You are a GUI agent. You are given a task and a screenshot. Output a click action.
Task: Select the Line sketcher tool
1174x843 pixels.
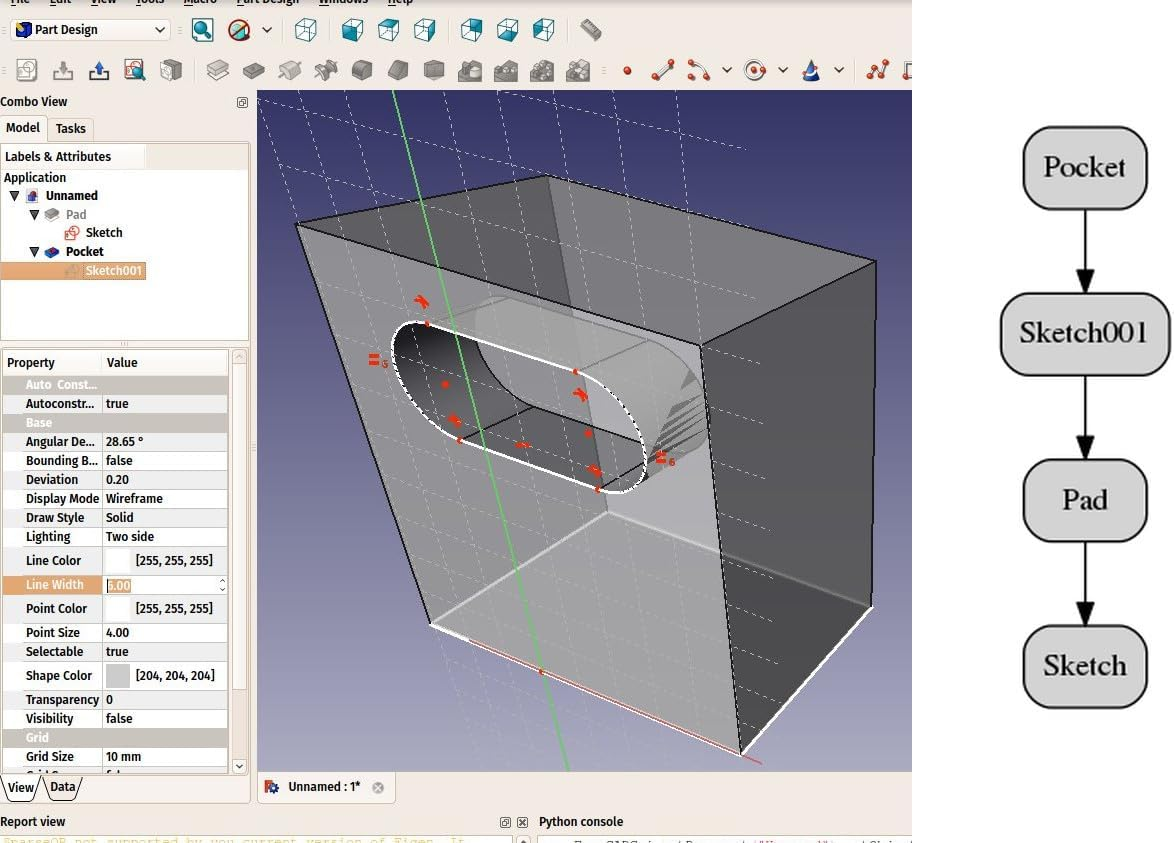pos(661,70)
